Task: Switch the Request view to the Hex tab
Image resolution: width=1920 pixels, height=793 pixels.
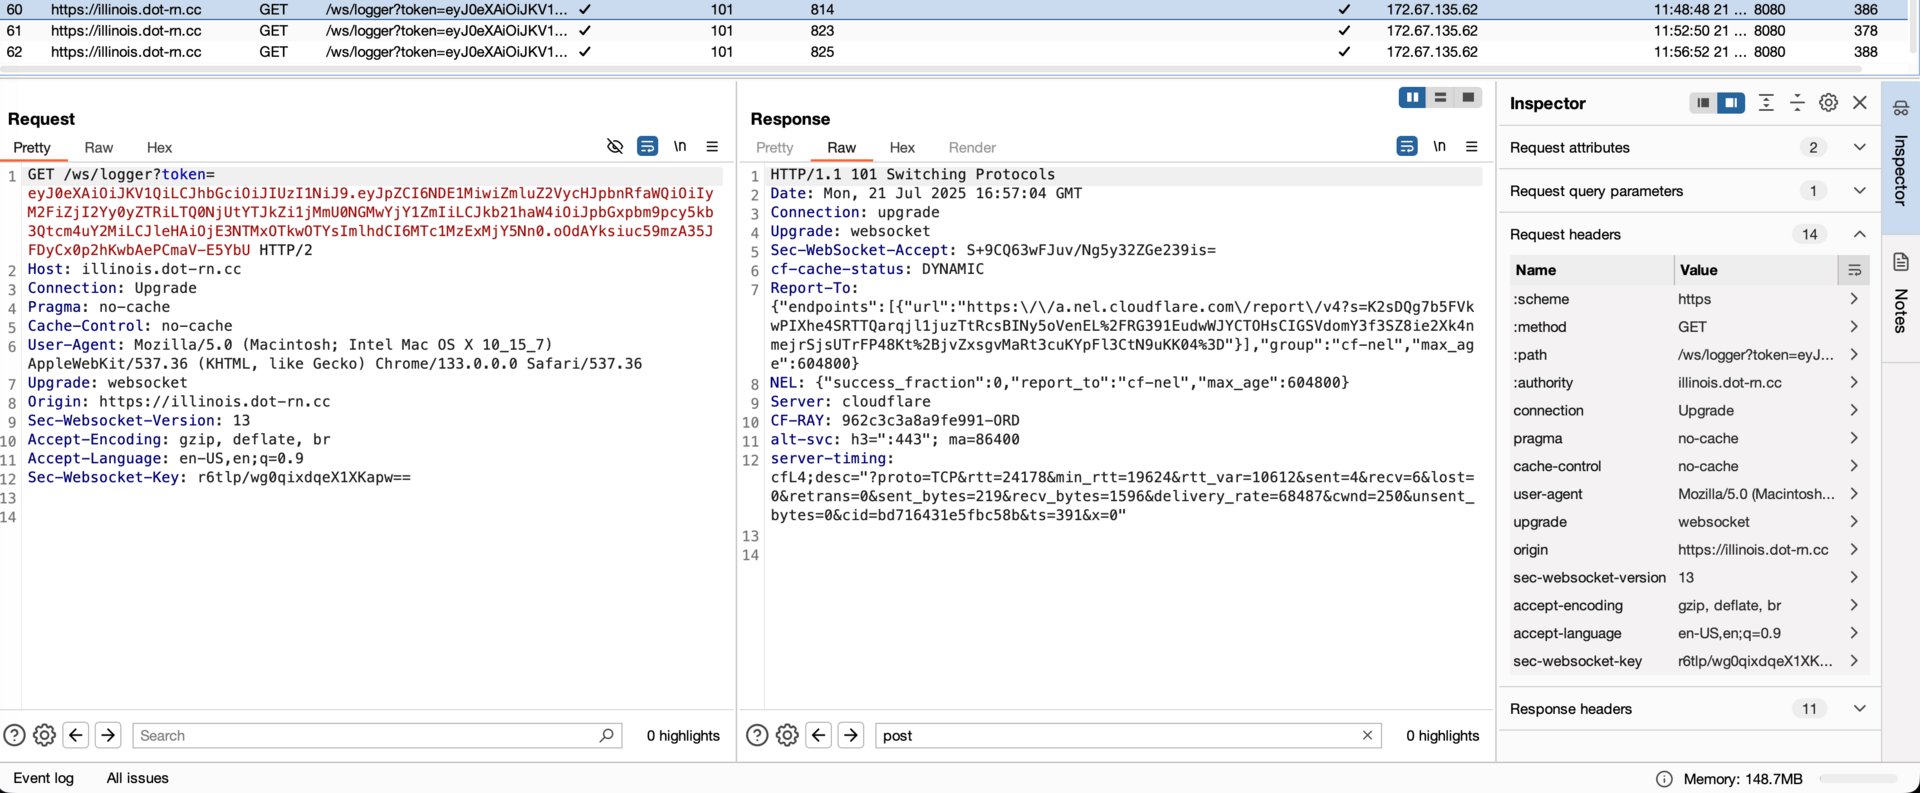Action: pyautogui.click(x=159, y=147)
